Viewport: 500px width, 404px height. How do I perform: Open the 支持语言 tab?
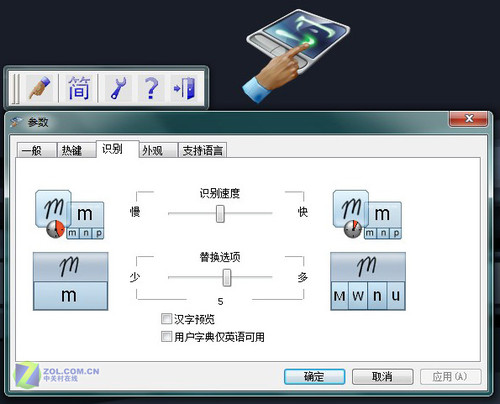203,150
